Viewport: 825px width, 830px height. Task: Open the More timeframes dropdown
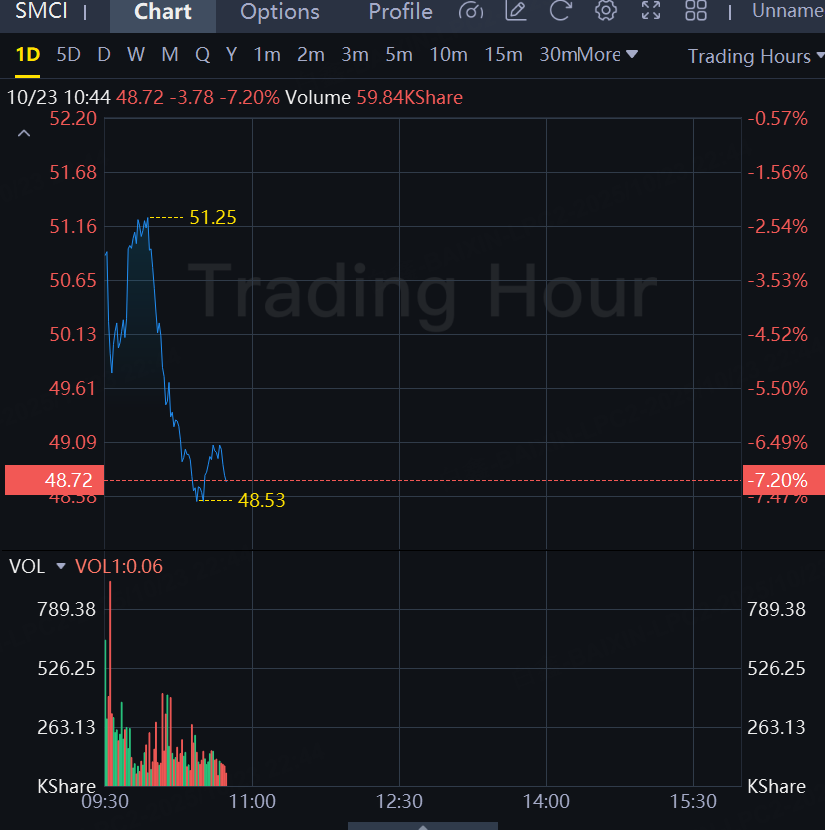608,55
